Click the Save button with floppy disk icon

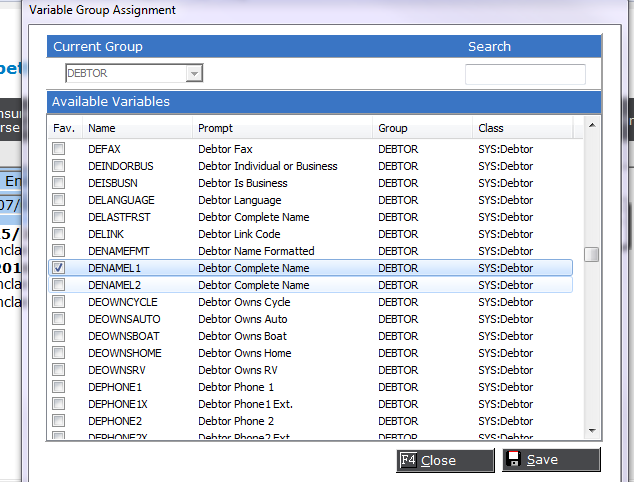[x=551, y=460]
